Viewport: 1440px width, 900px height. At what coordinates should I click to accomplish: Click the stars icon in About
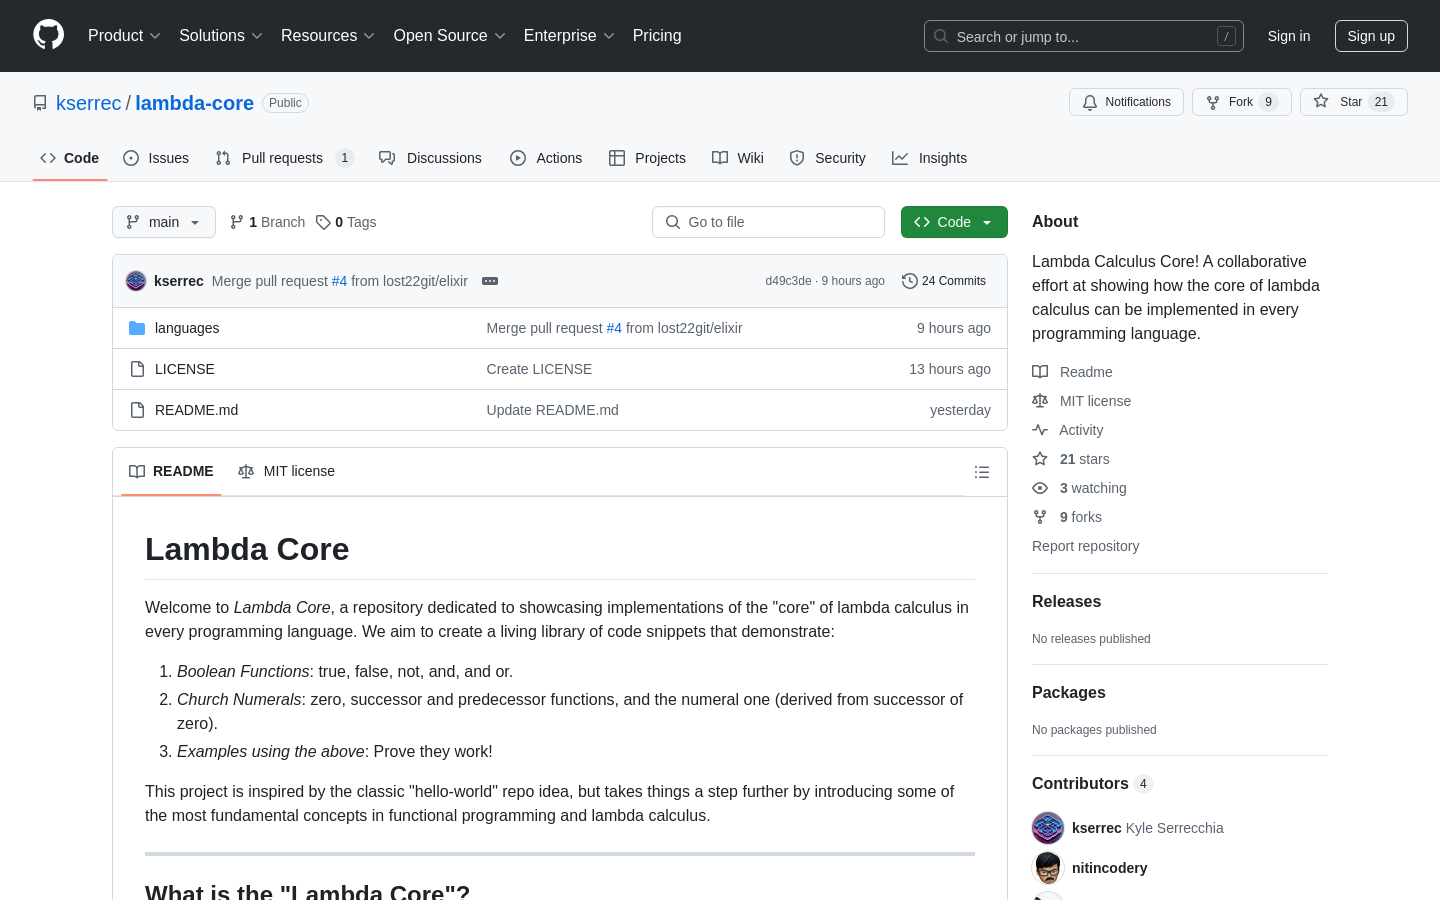[1040, 459]
